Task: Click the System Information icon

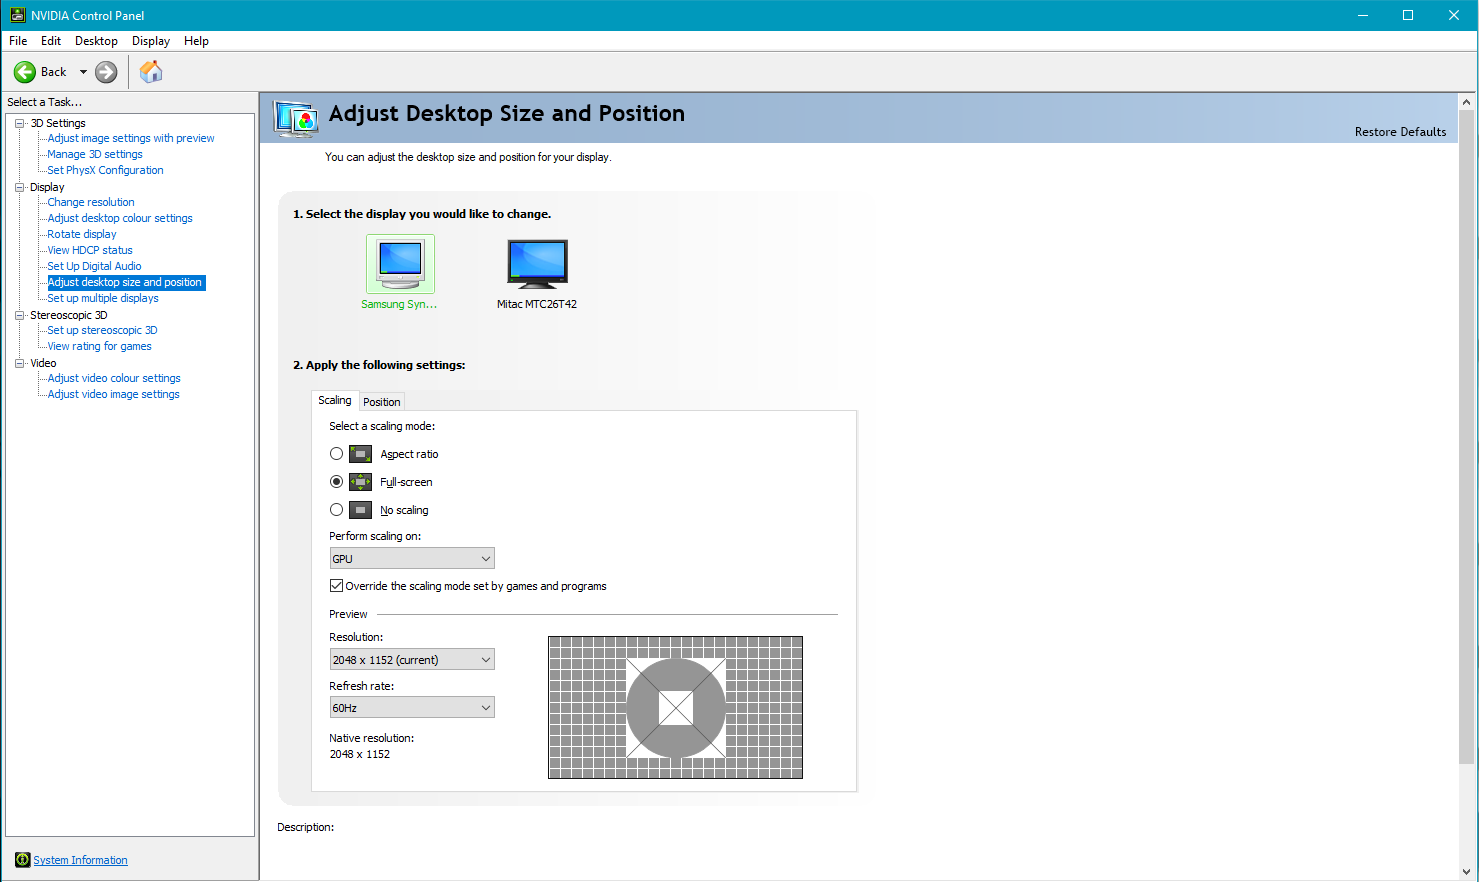Action: pos(23,860)
